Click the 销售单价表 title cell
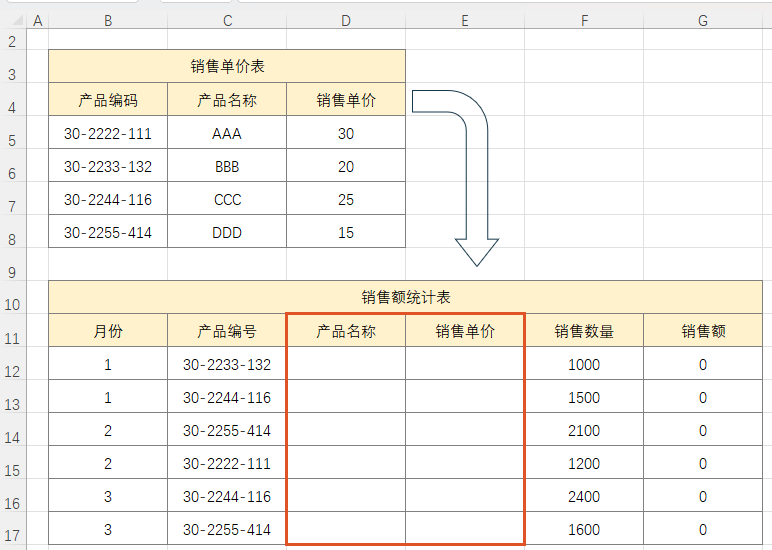Viewport: 772px width, 550px height. pos(227,66)
